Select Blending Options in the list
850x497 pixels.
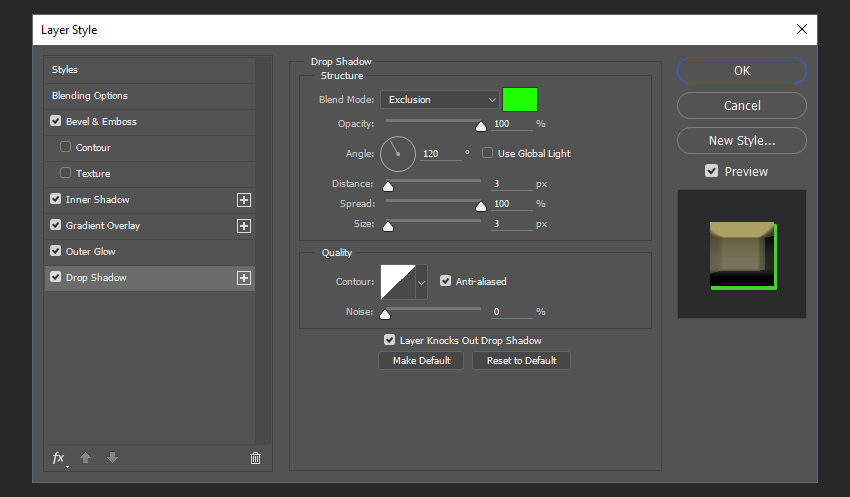[x=90, y=96]
